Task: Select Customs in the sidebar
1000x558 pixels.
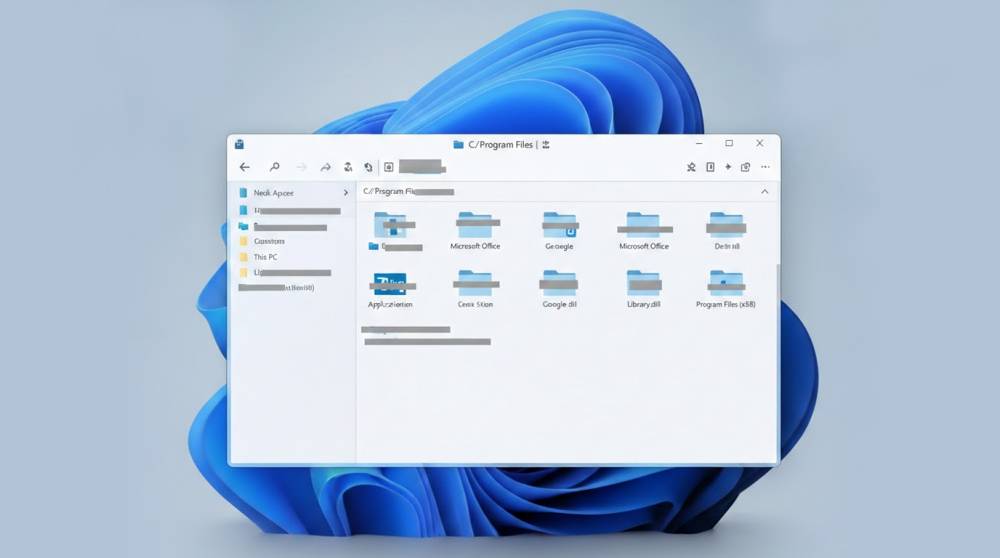Action: 268,241
